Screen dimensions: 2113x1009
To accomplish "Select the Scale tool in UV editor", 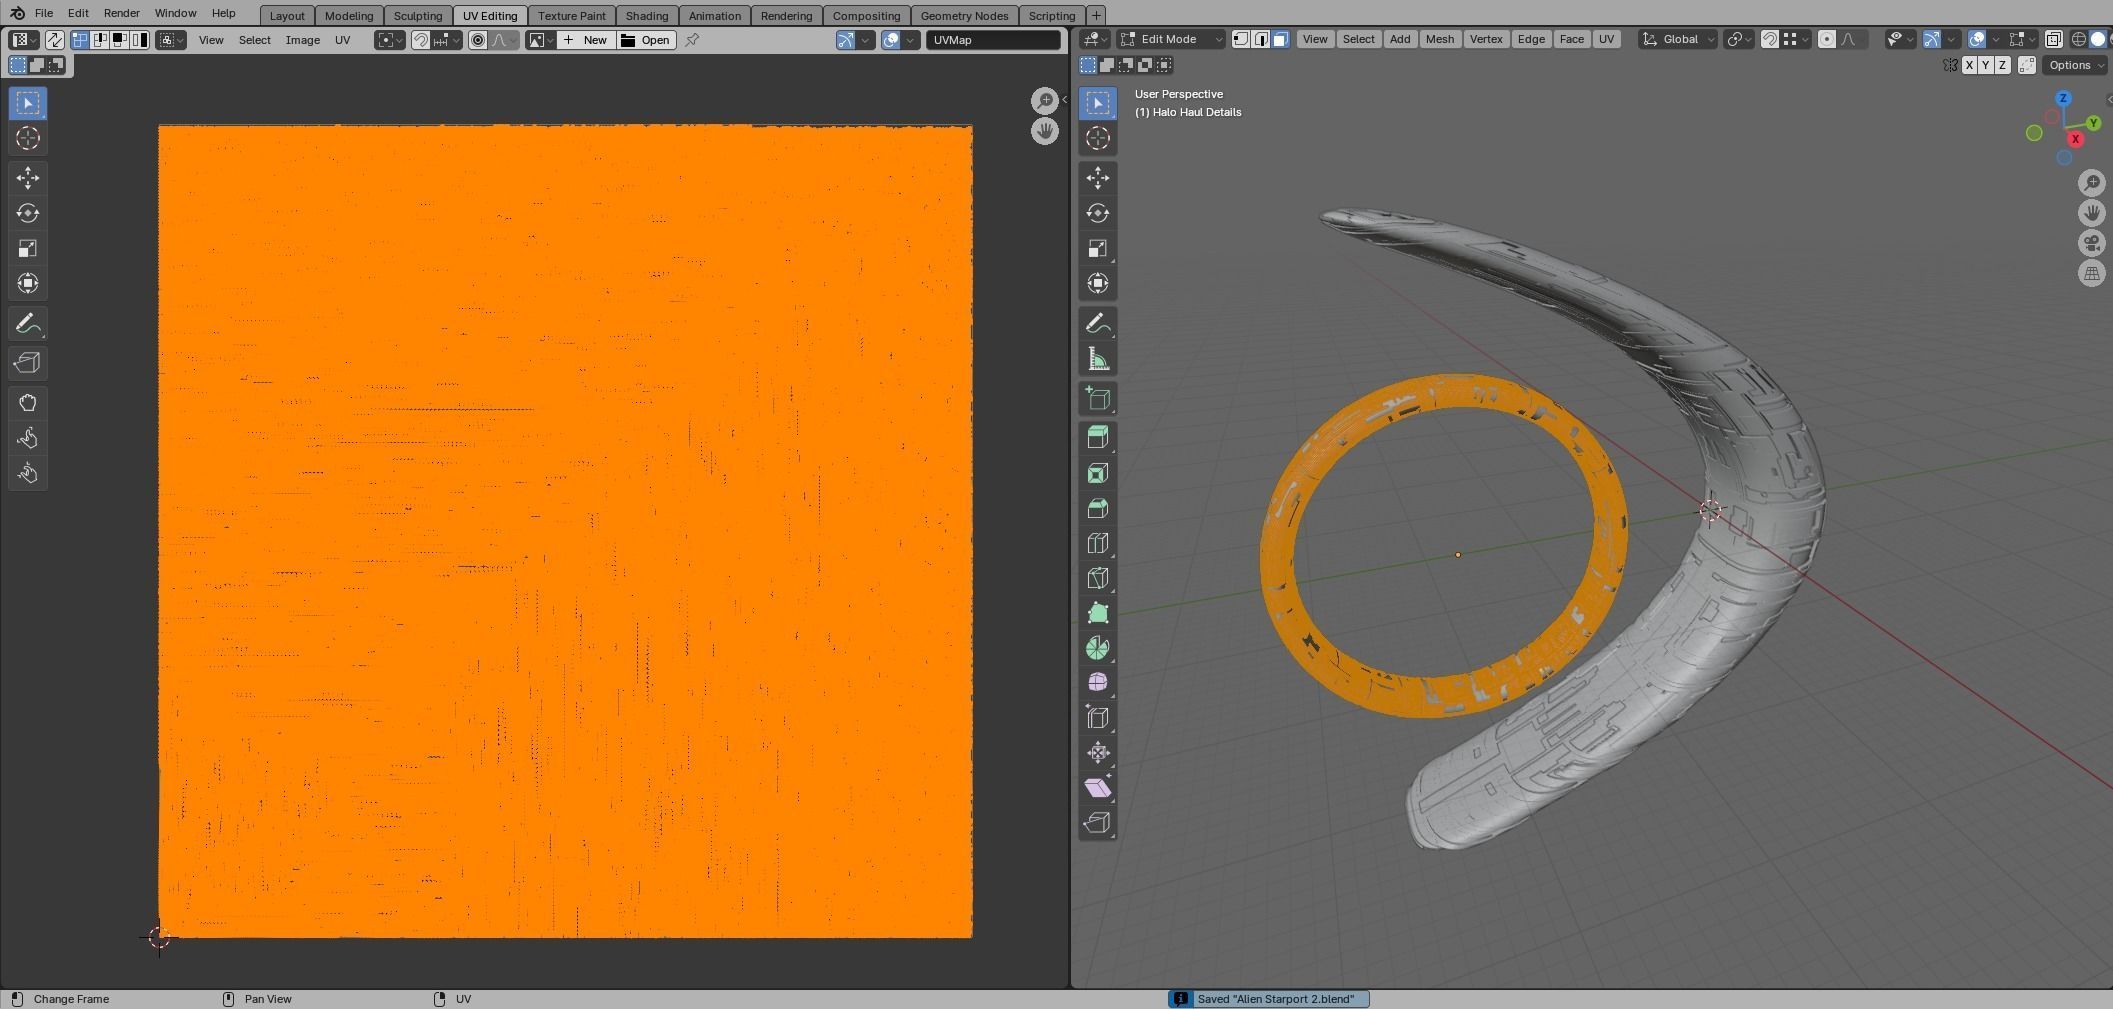I will tap(28, 248).
